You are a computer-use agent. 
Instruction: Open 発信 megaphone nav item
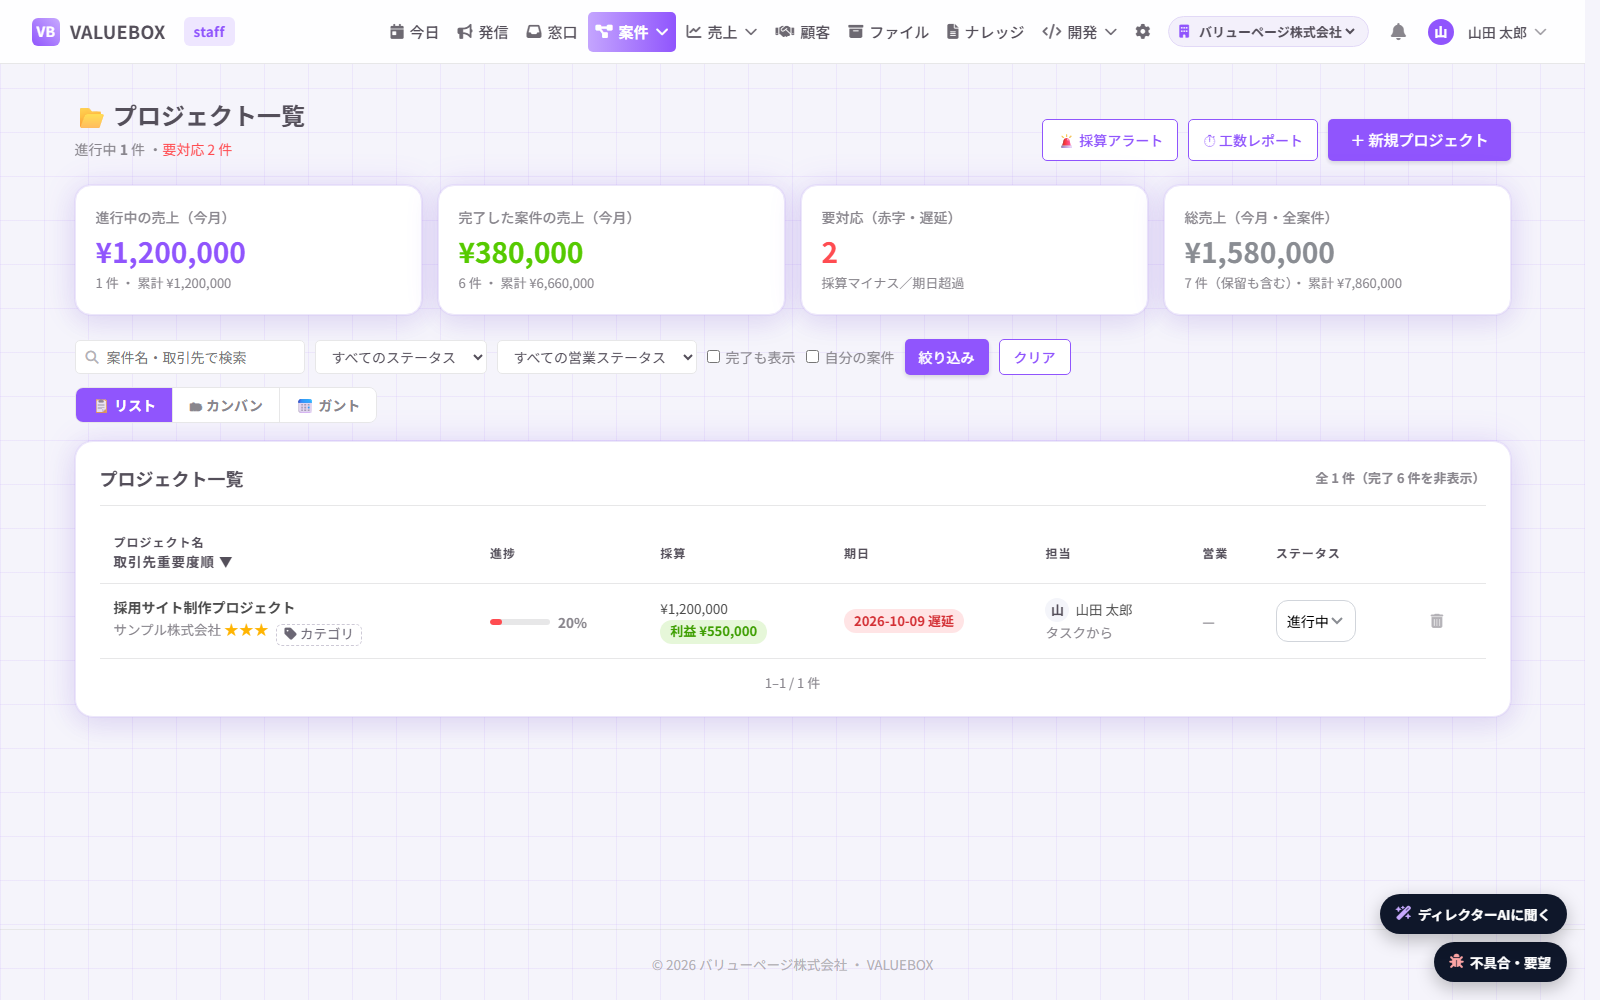click(x=482, y=32)
